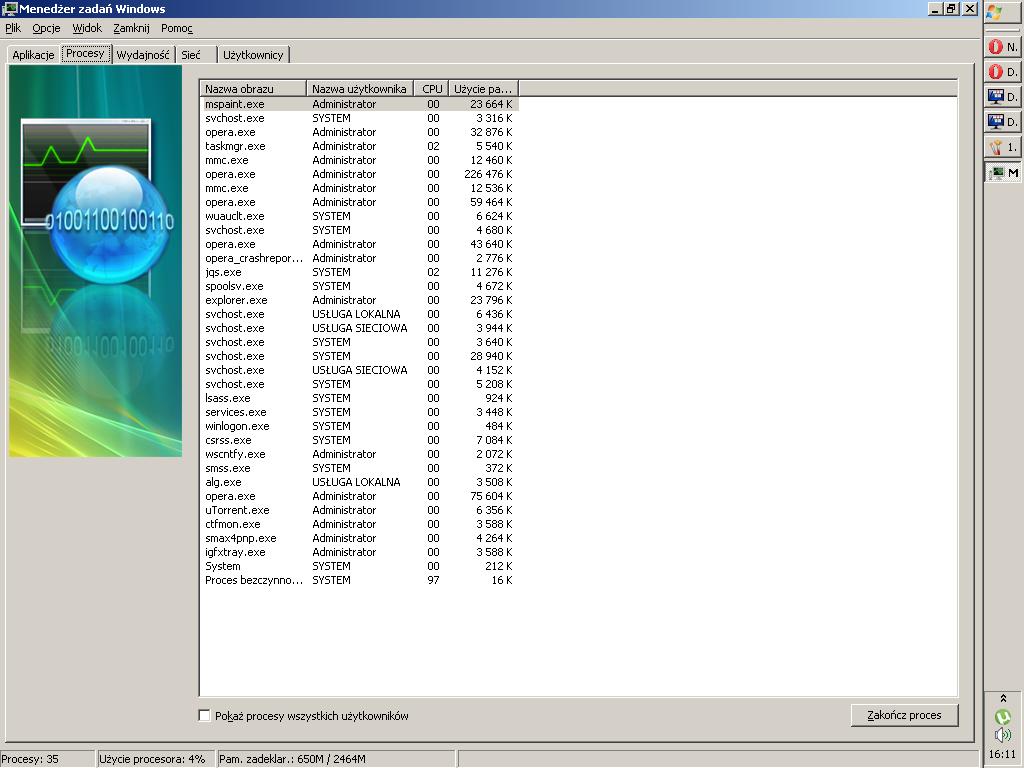Click Użycie procesora: 4% status entry
Screen dimensions: 1024x768
pyautogui.click(x=156, y=759)
